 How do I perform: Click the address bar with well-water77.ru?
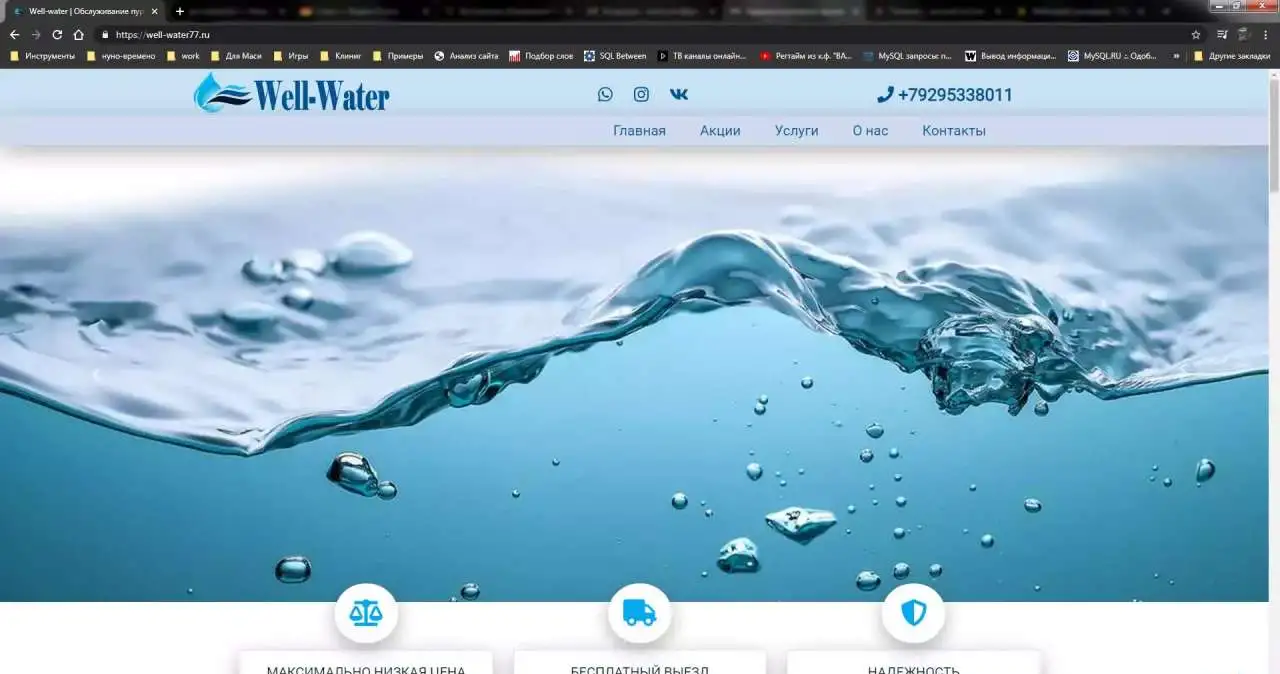(x=640, y=34)
